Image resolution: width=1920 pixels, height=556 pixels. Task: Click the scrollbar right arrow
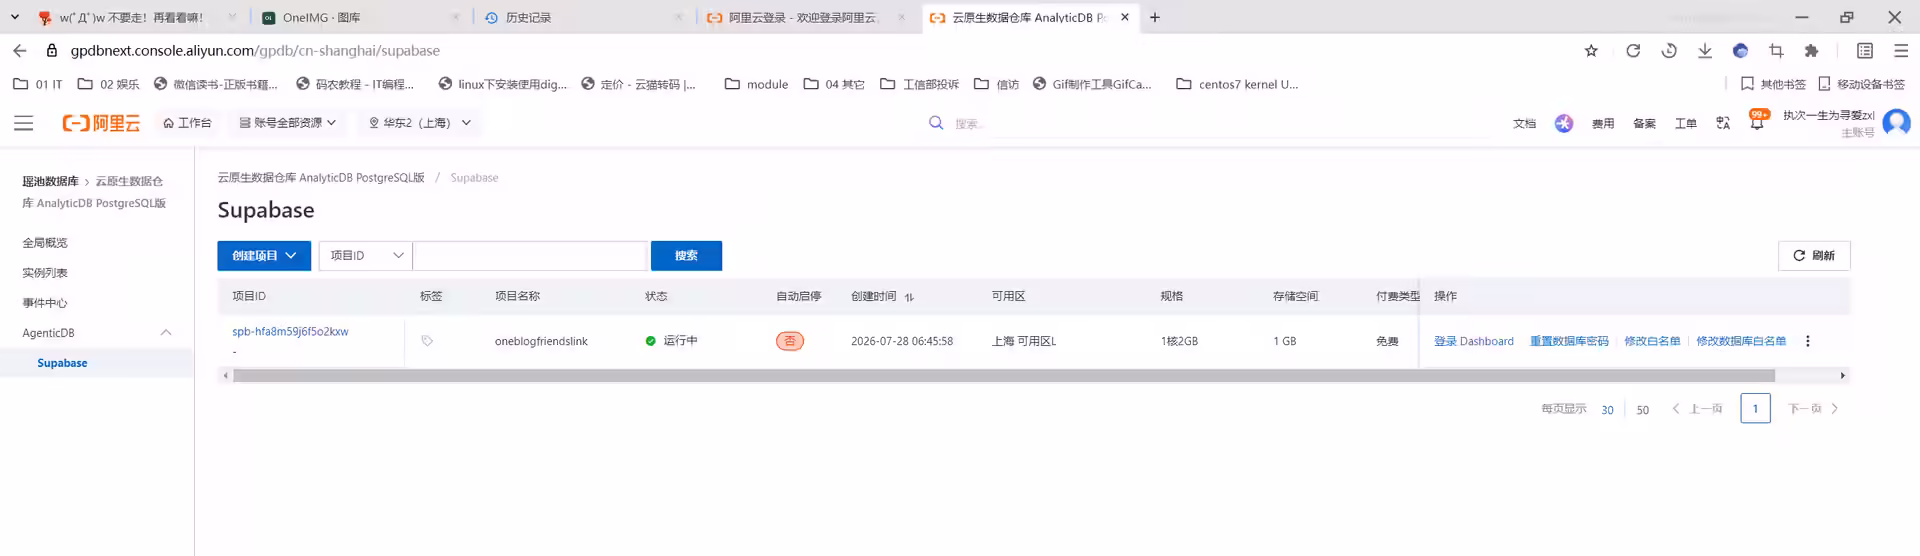(x=1843, y=376)
